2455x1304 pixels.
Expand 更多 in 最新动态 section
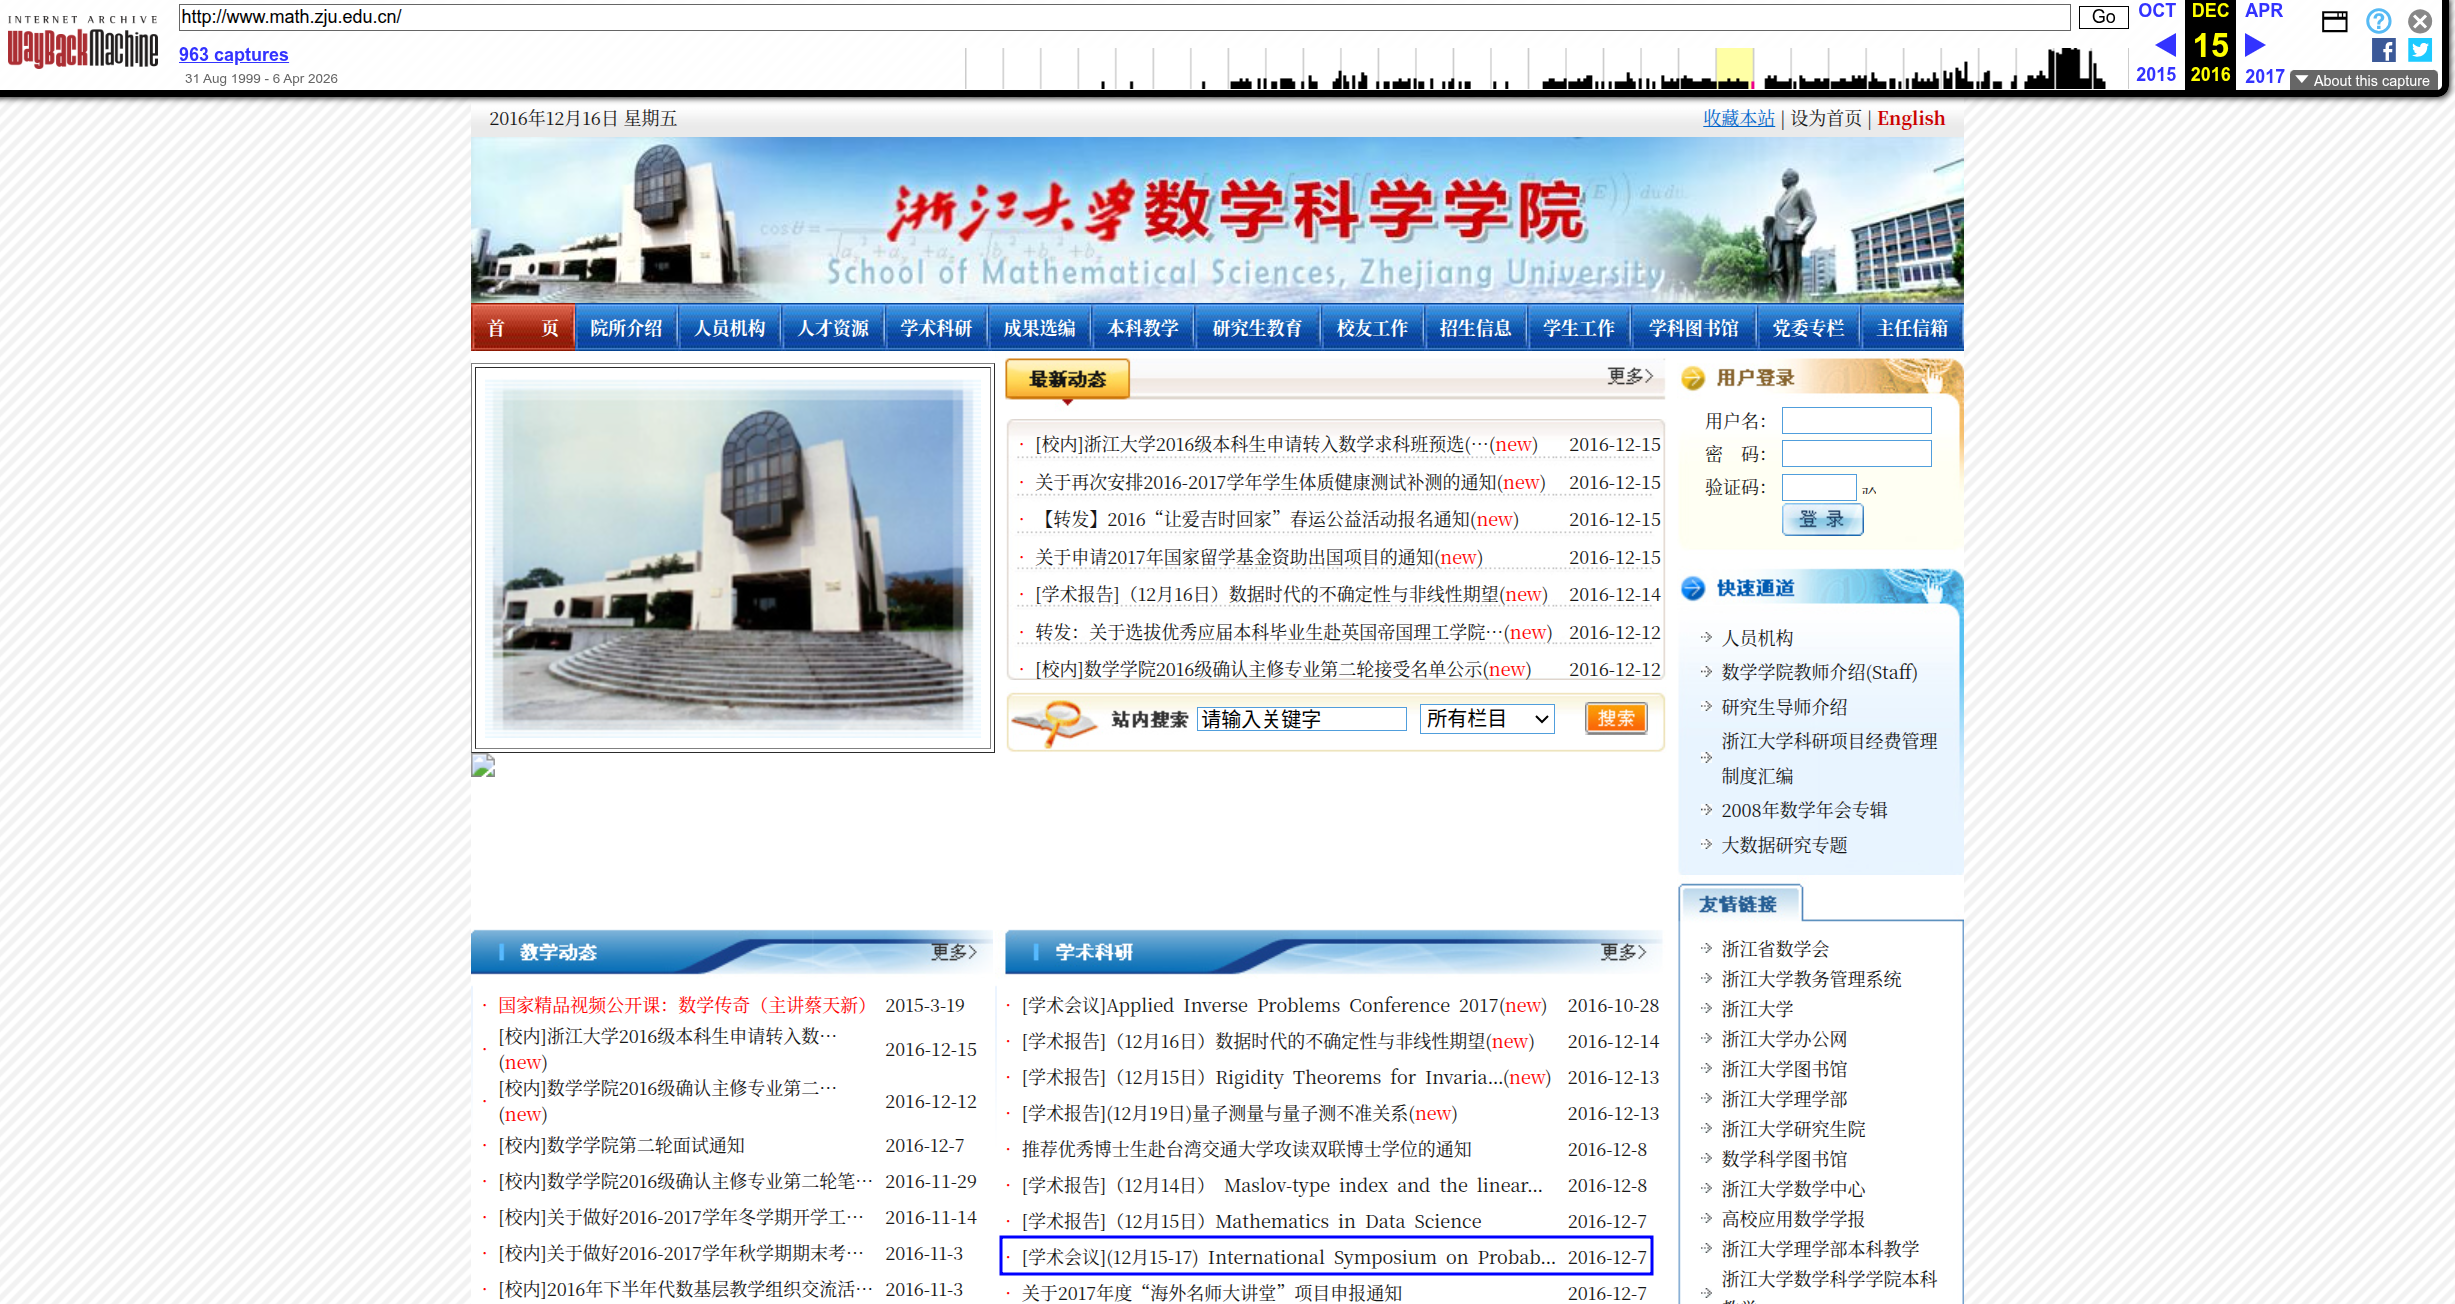1629,376
